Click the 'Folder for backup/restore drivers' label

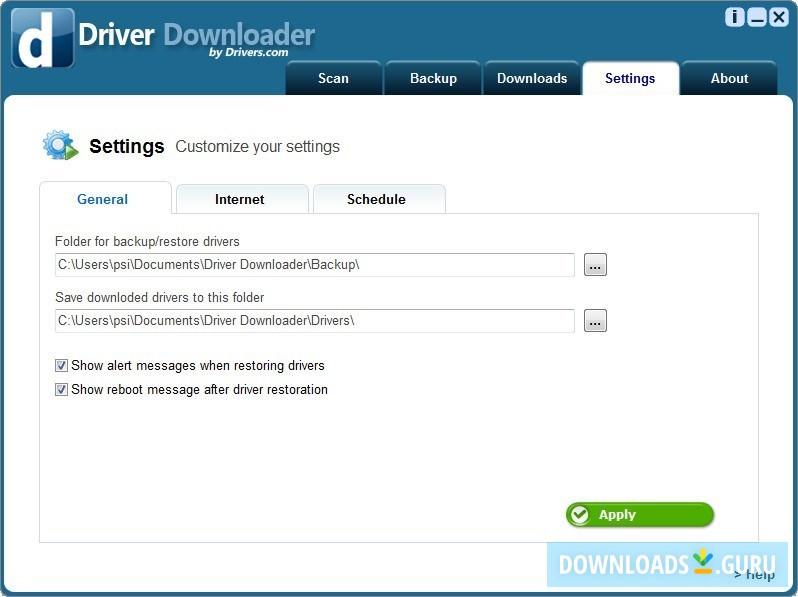tap(147, 241)
